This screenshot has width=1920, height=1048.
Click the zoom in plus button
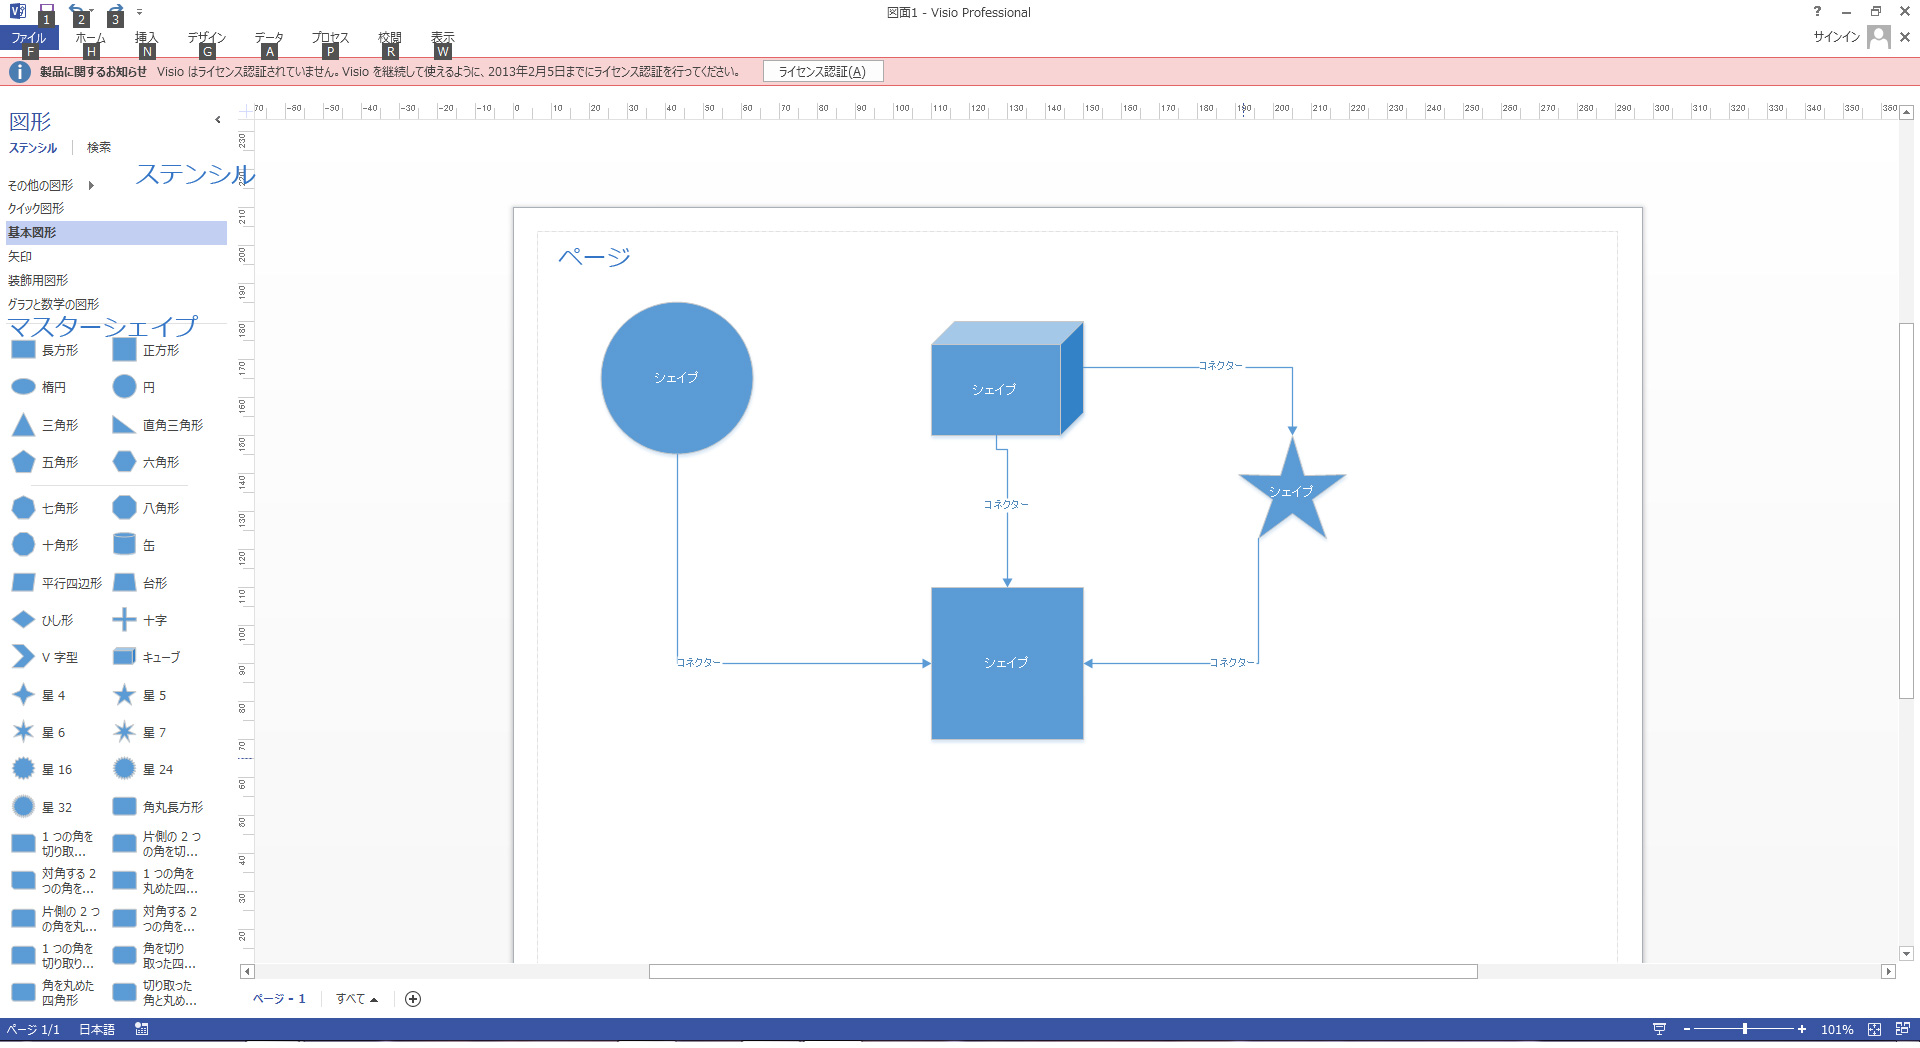[1802, 1029]
